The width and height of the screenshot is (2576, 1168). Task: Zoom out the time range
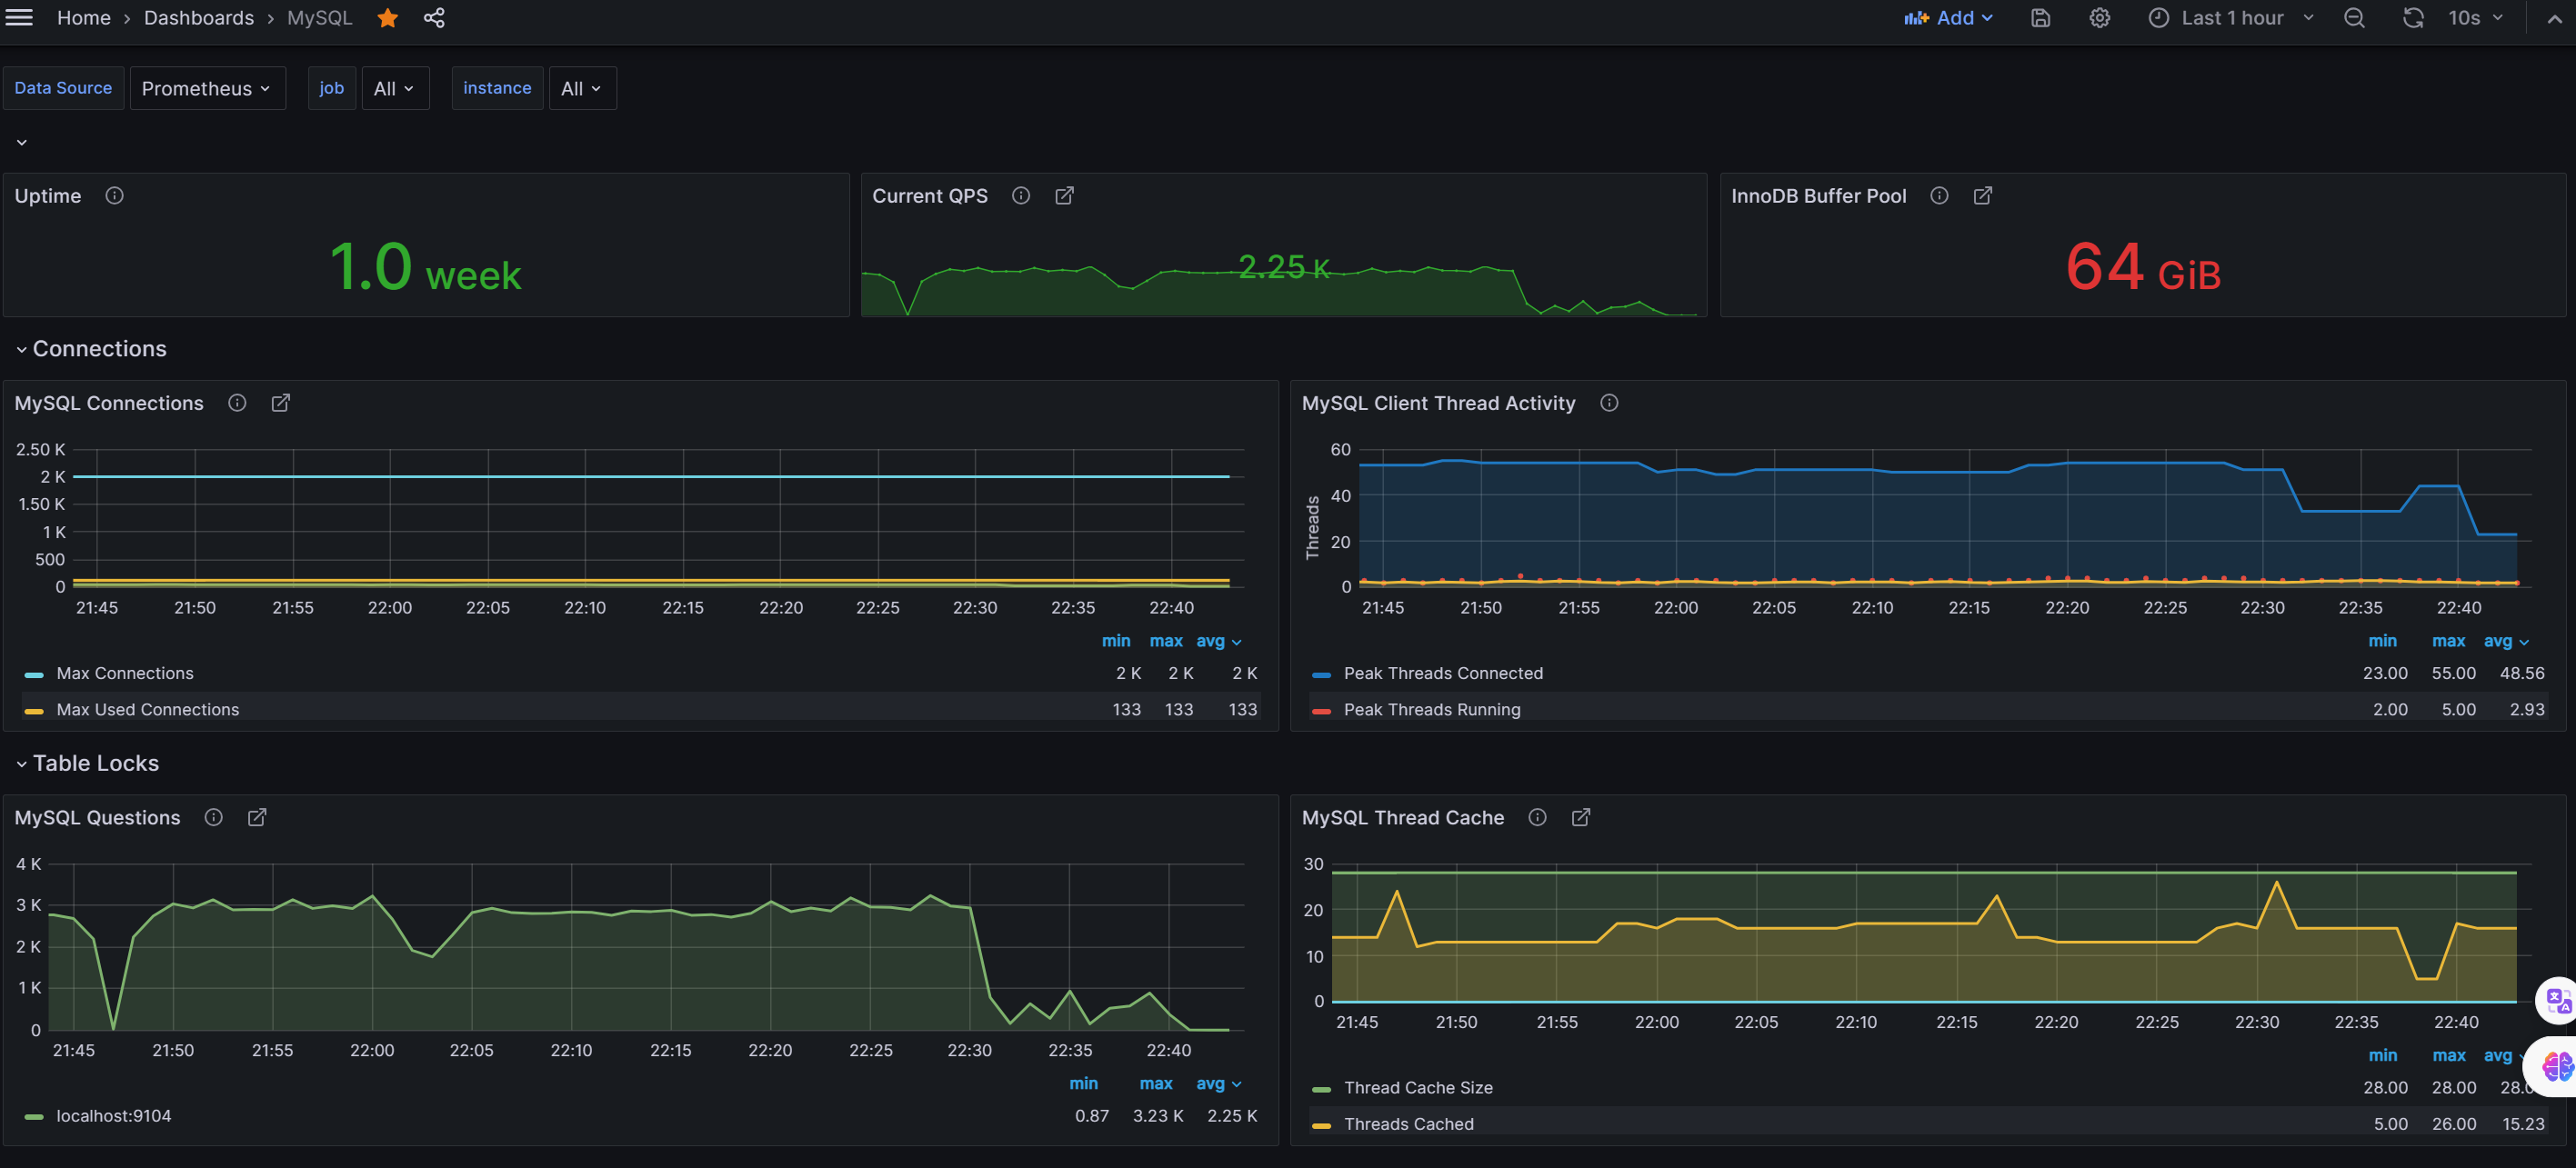2354,18
